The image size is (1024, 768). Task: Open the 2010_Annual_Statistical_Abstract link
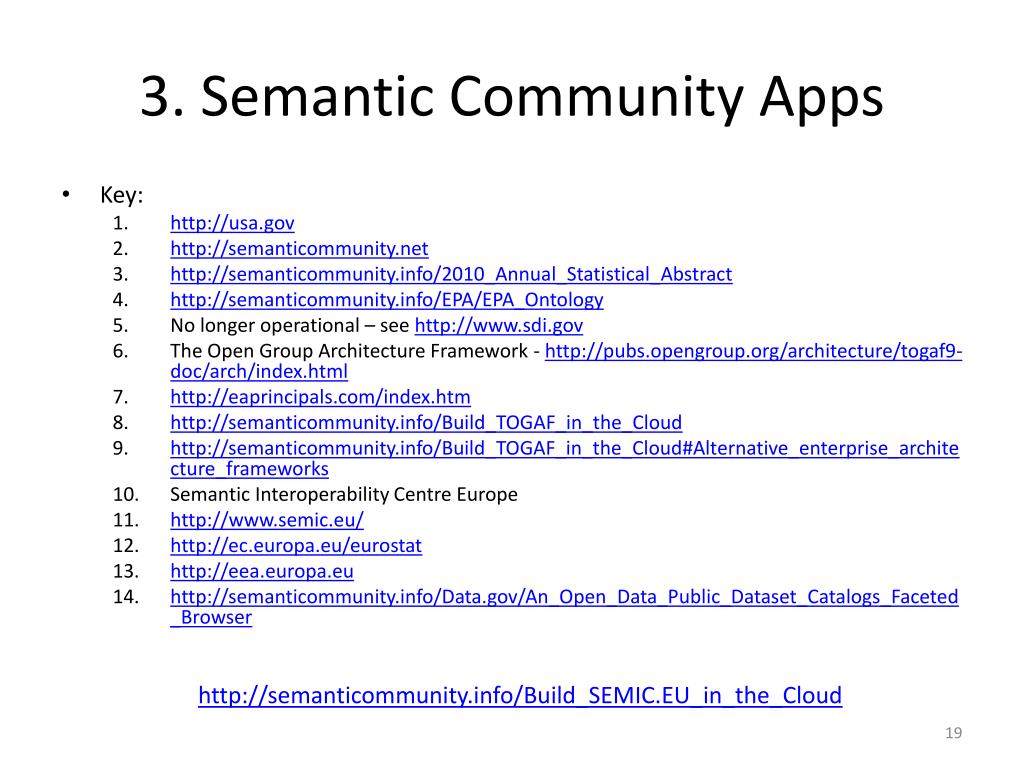[451, 274]
